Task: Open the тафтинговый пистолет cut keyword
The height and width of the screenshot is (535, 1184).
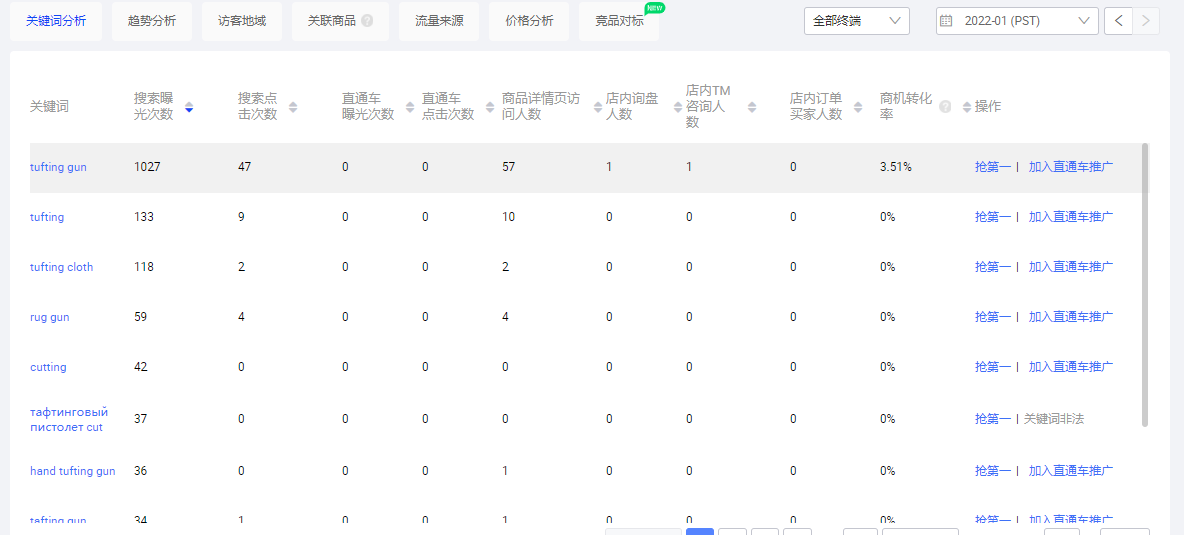Action: click(x=69, y=420)
